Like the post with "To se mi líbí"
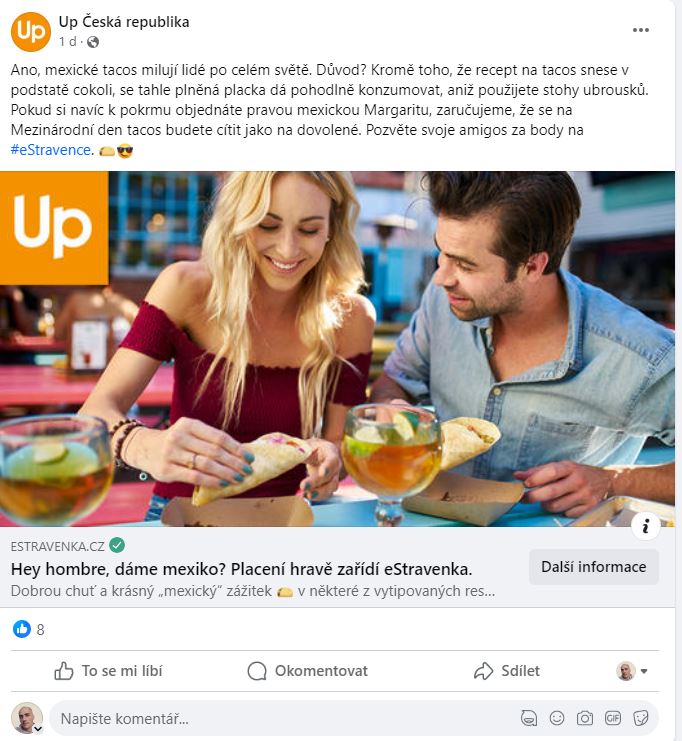682x741 pixels. [108, 671]
